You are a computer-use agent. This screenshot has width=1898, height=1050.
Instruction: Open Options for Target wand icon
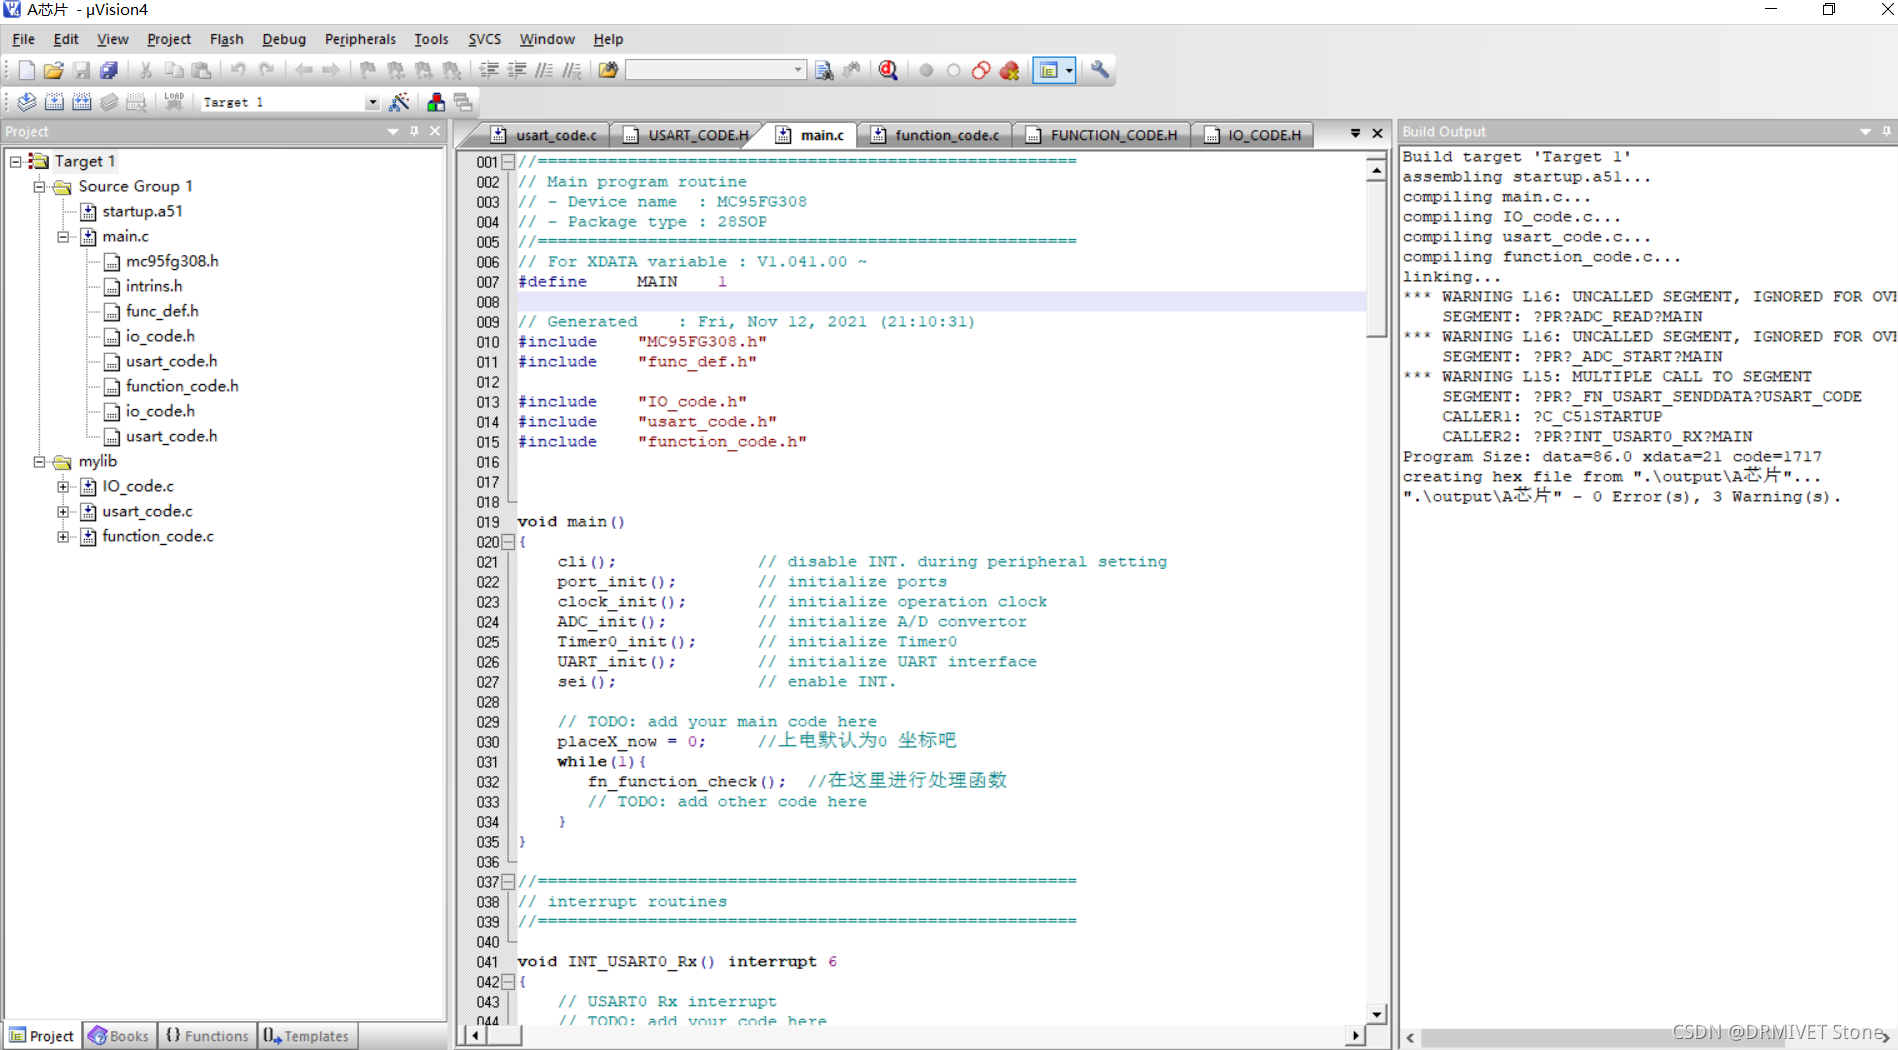click(399, 102)
